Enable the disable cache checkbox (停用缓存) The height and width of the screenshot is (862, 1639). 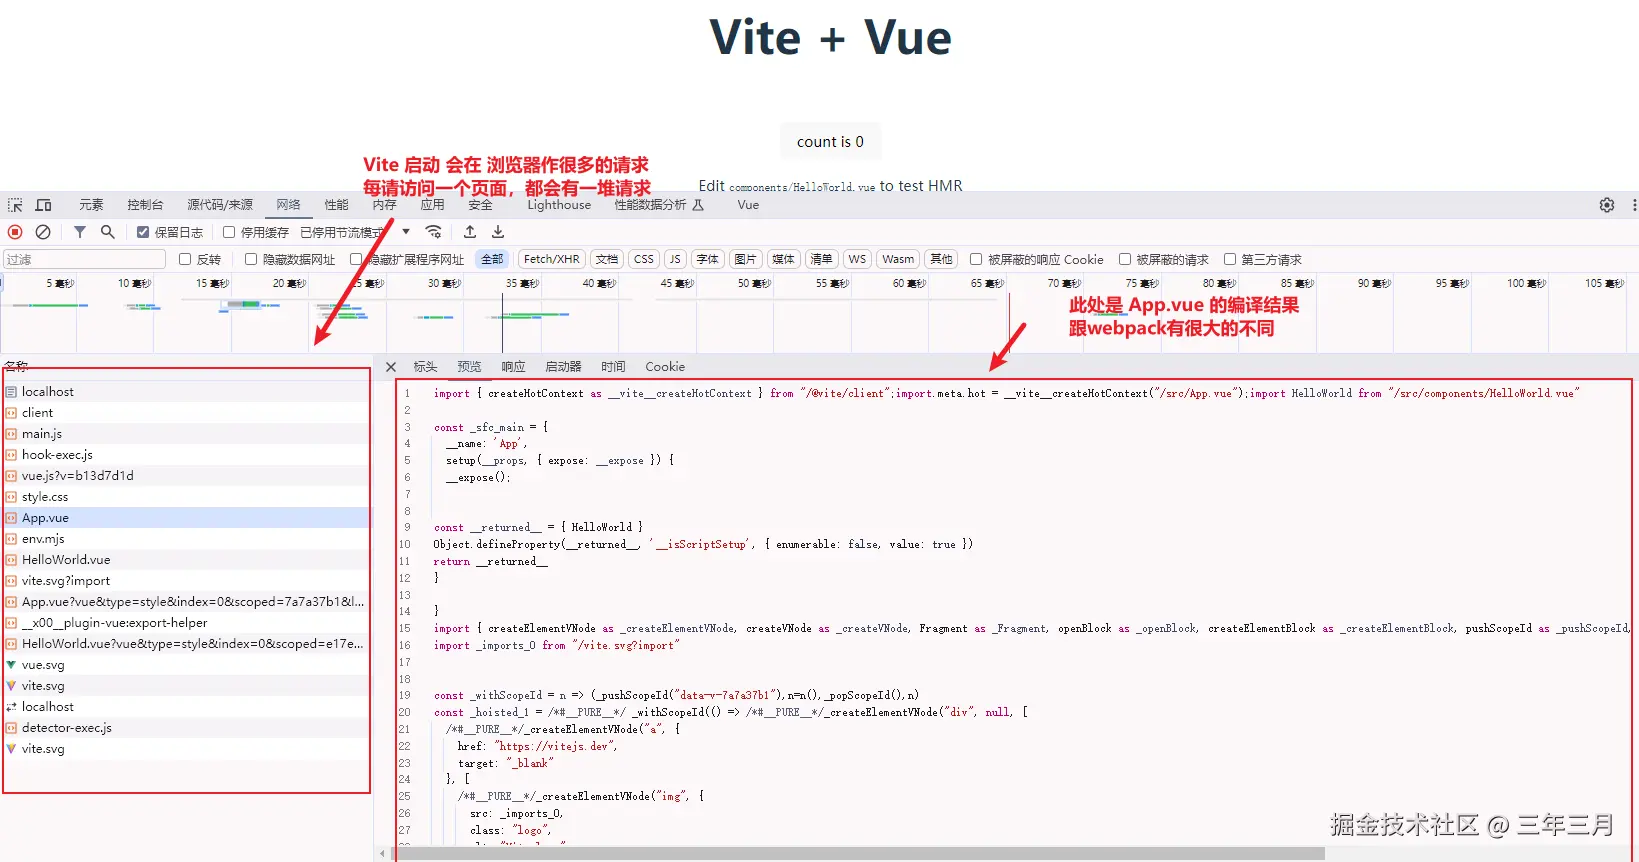(229, 232)
